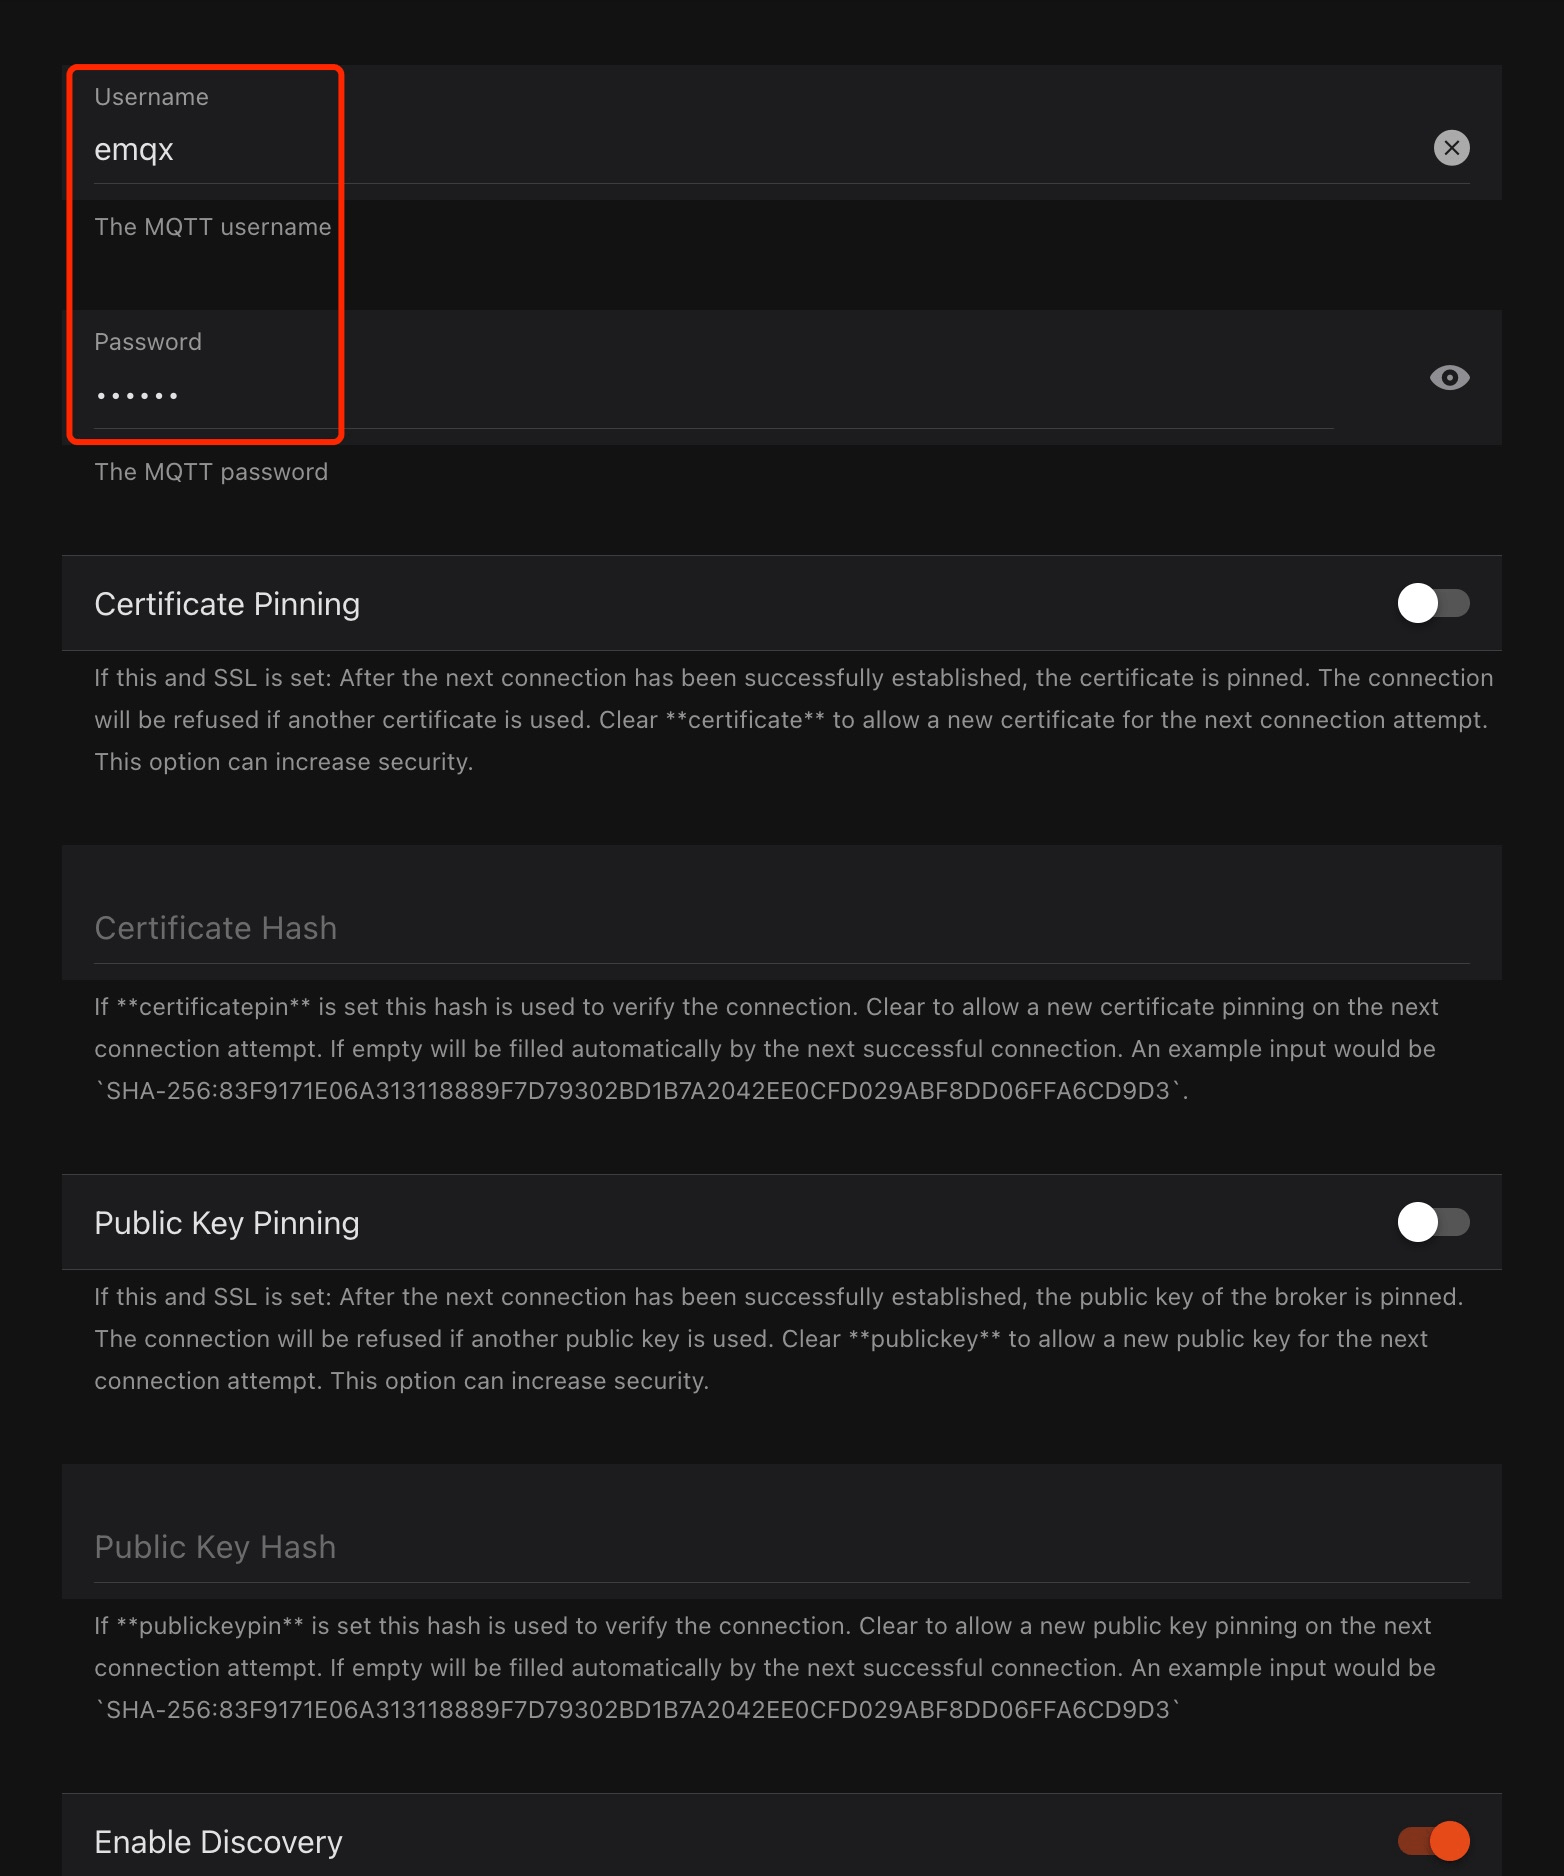The width and height of the screenshot is (1564, 1876).
Task: Enable Public Key Pinning
Action: pyautogui.click(x=1434, y=1222)
